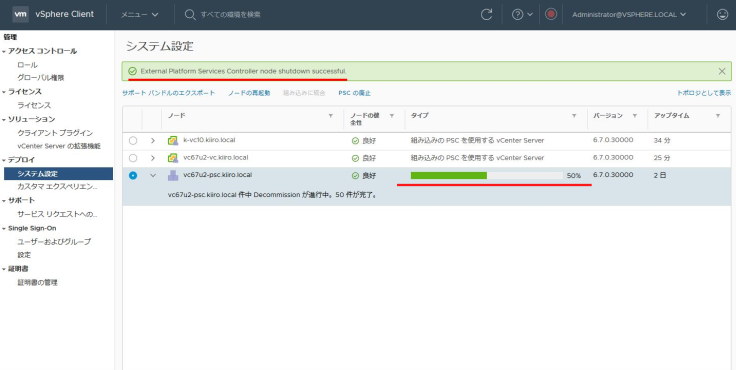
Task: Open filter icon on タイプ column
Action: coord(574,116)
